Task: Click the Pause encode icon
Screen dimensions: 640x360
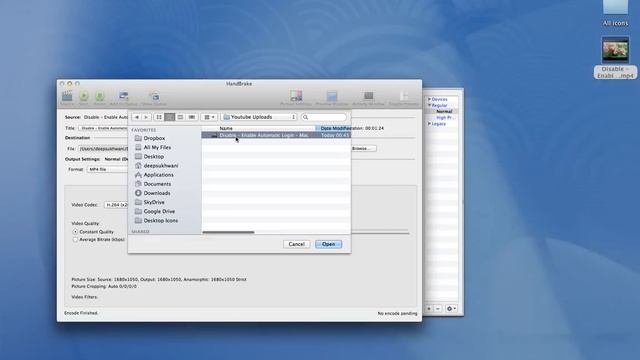Action: tap(100, 96)
